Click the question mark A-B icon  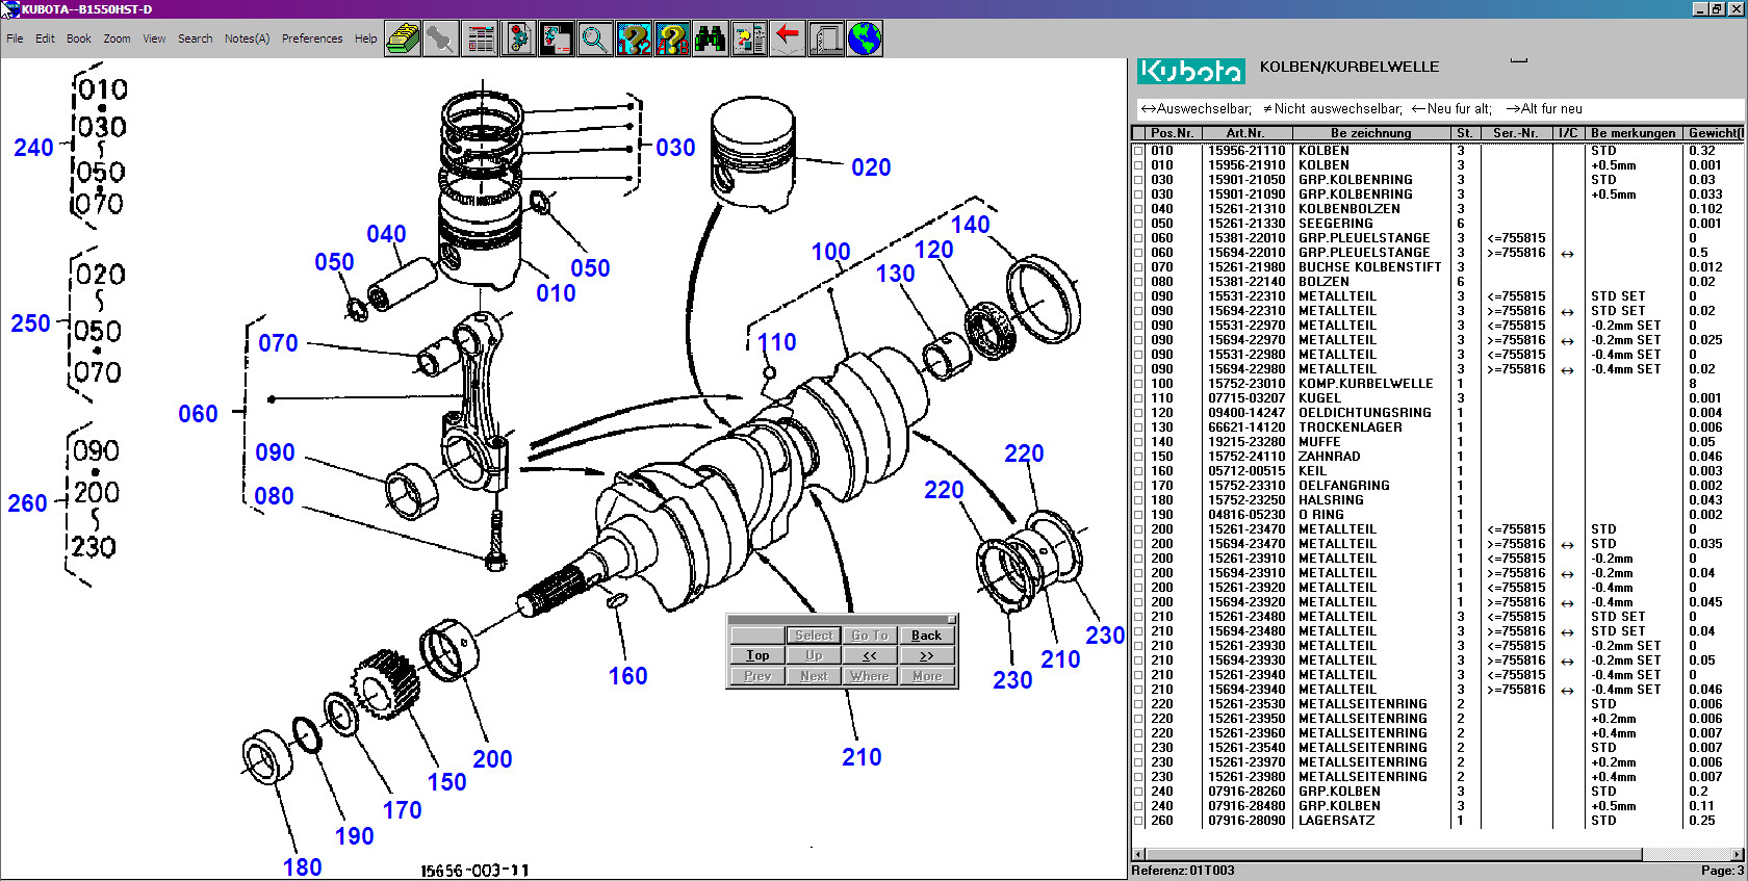tap(672, 40)
